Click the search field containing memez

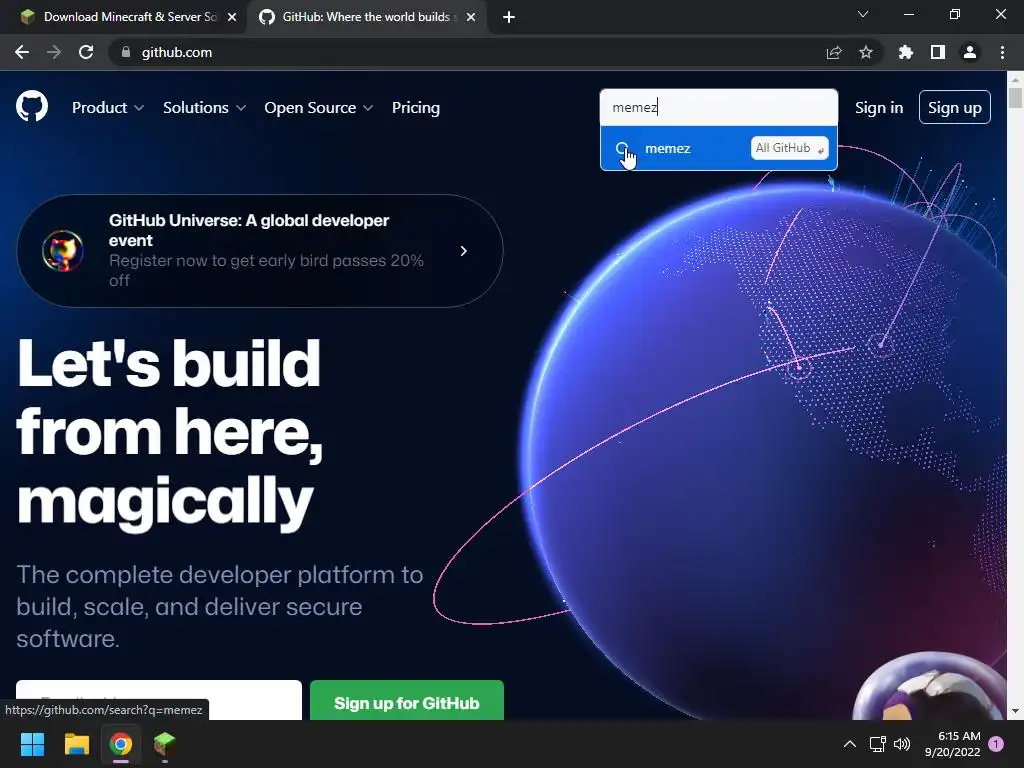(718, 107)
